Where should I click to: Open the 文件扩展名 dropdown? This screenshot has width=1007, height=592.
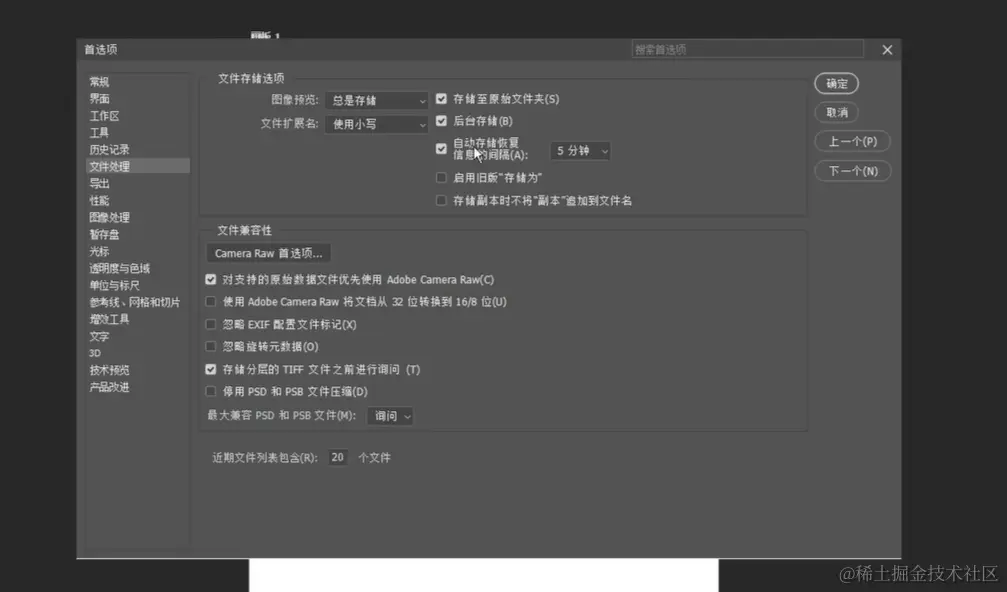point(375,122)
